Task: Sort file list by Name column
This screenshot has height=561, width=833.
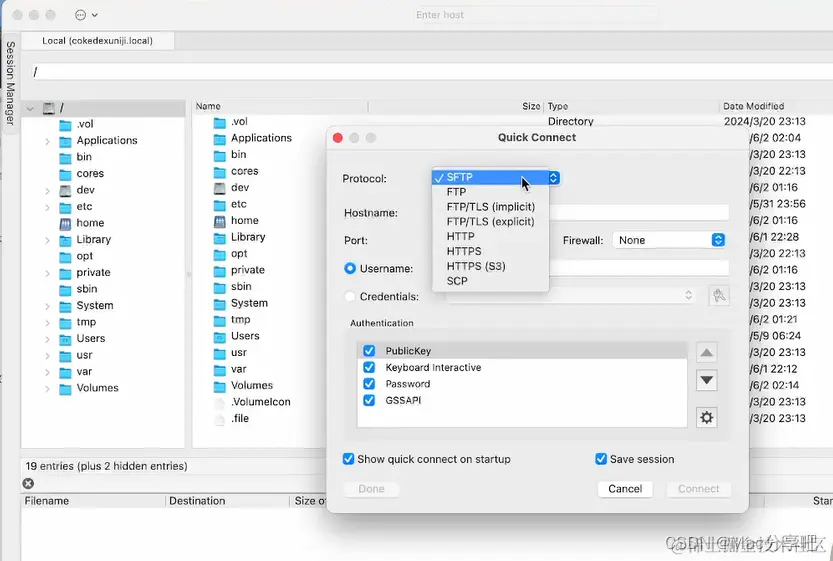Action: pyautogui.click(x=280, y=106)
